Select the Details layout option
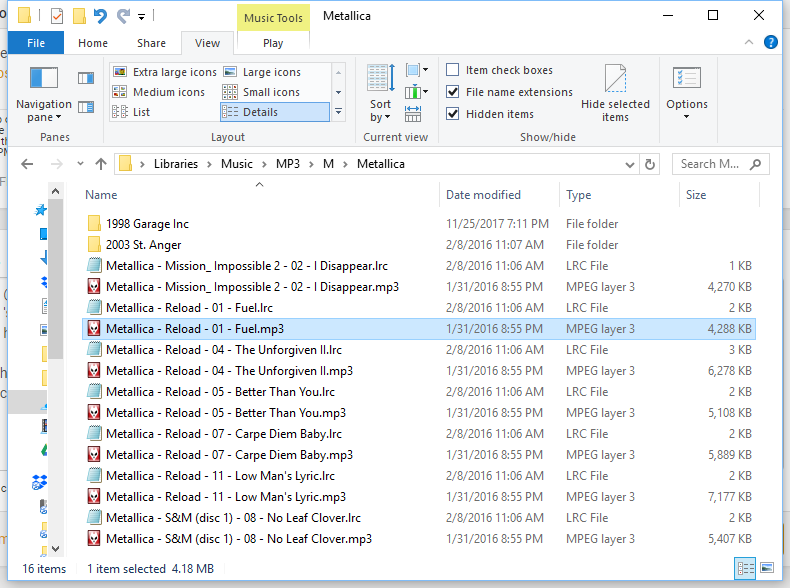The width and height of the screenshot is (790, 588). [x=275, y=112]
